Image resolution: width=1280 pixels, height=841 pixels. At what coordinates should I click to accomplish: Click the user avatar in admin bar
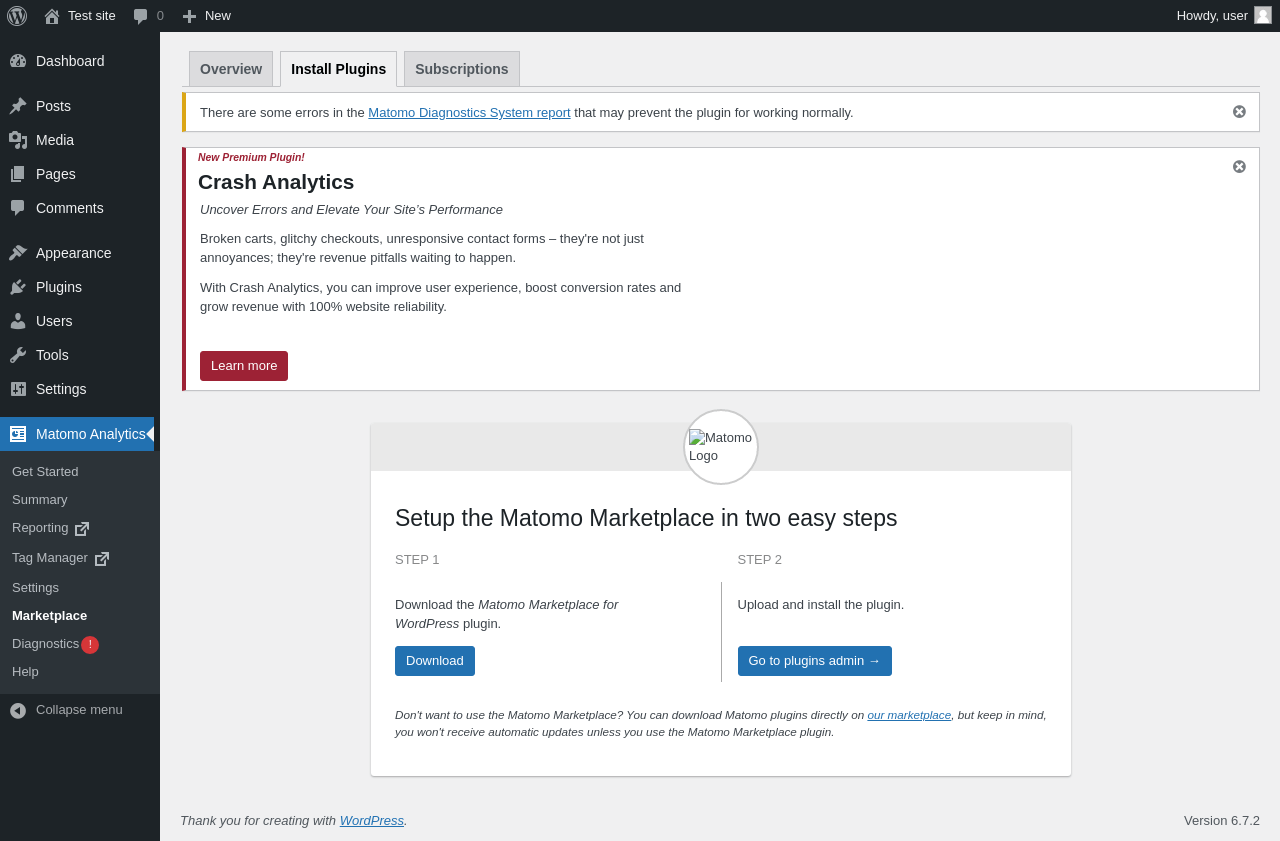1263,15
